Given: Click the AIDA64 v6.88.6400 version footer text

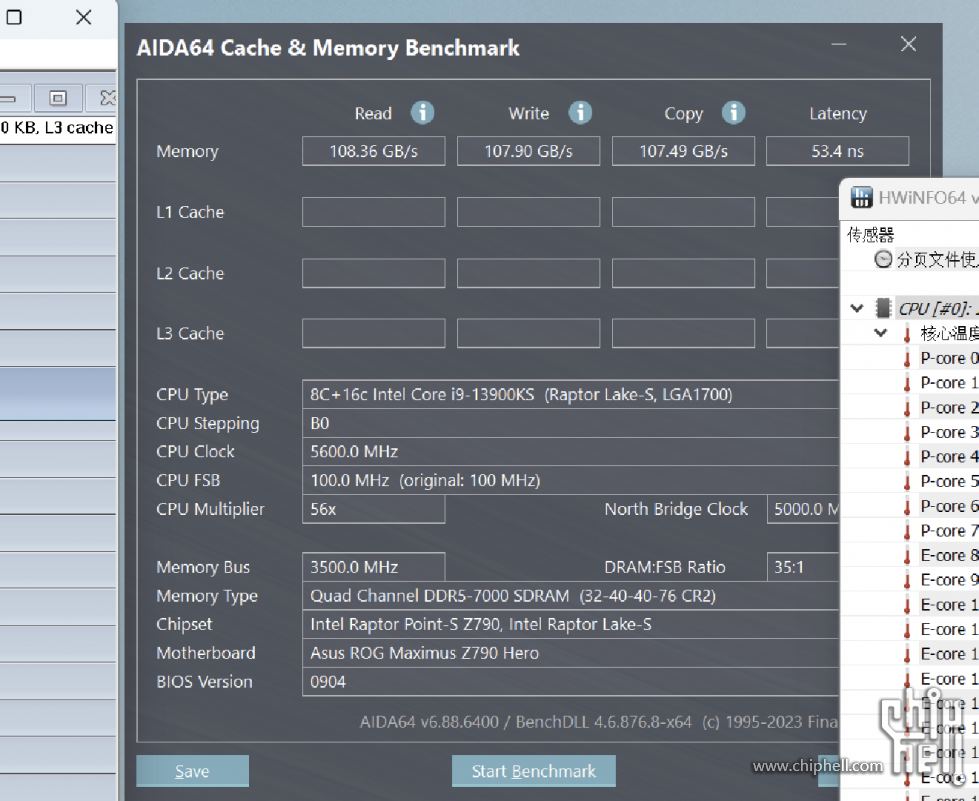Looking at the screenshot, I should 599,722.
